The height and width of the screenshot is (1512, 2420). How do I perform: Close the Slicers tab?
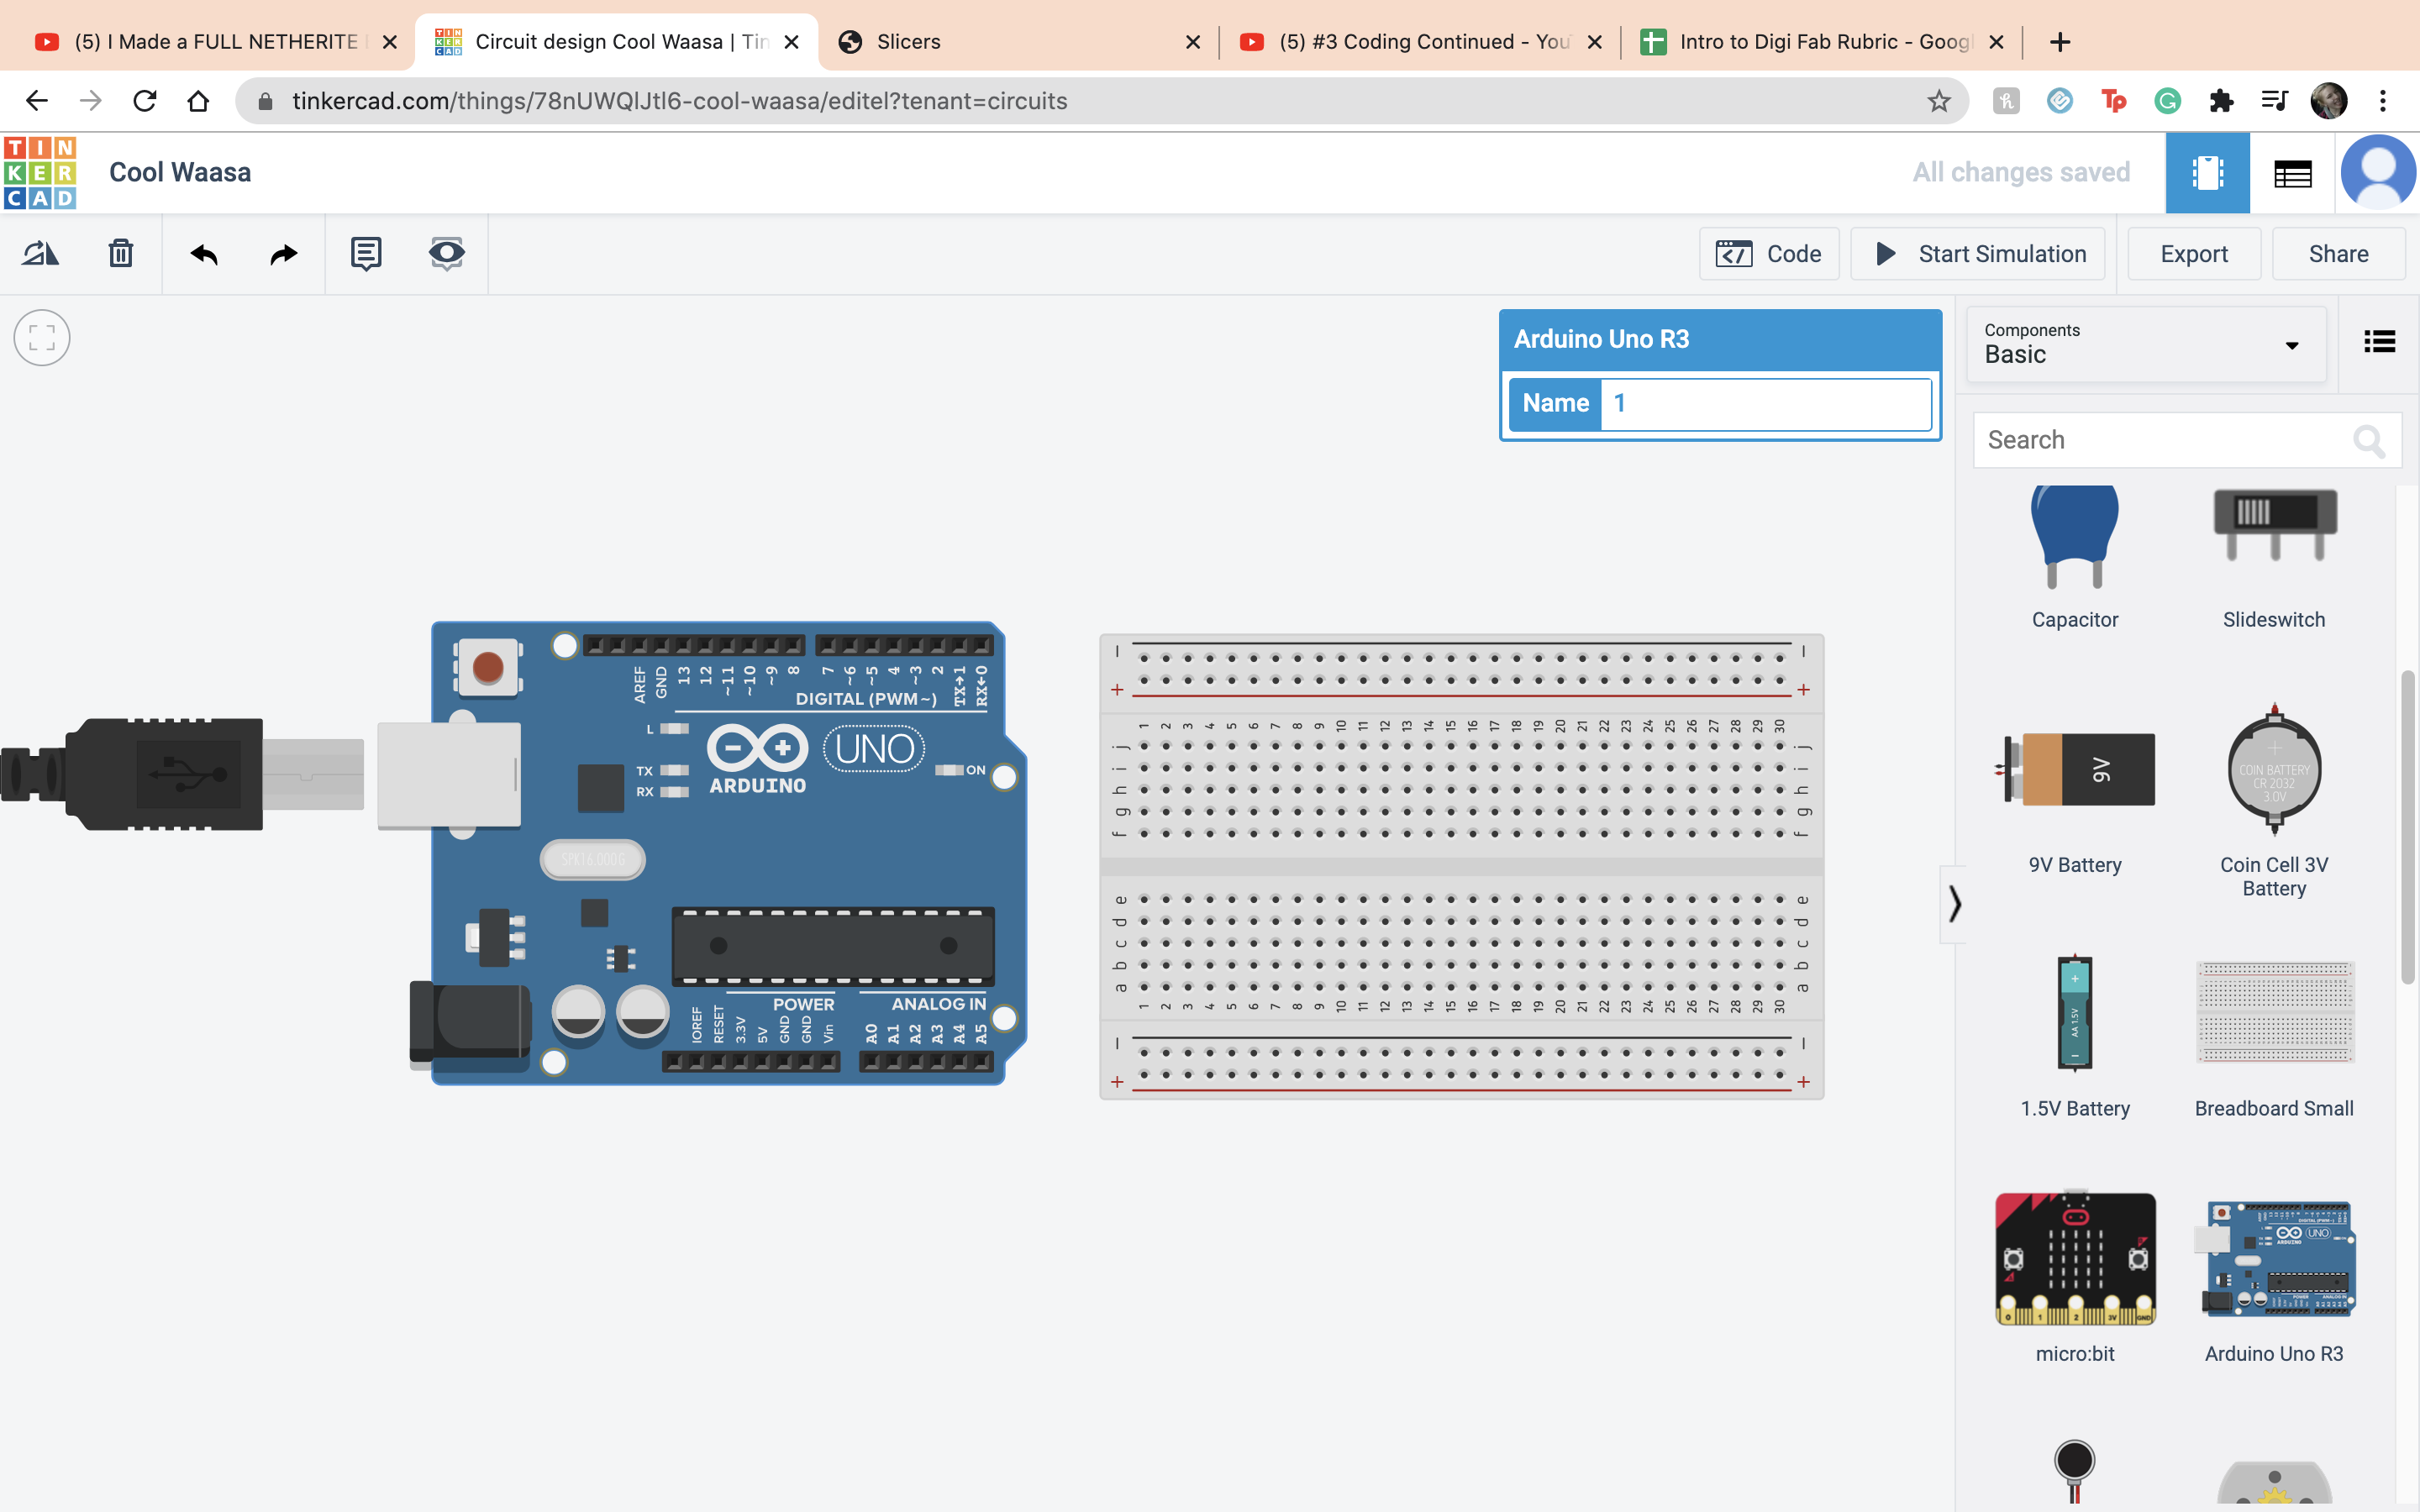[x=1192, y=42]
